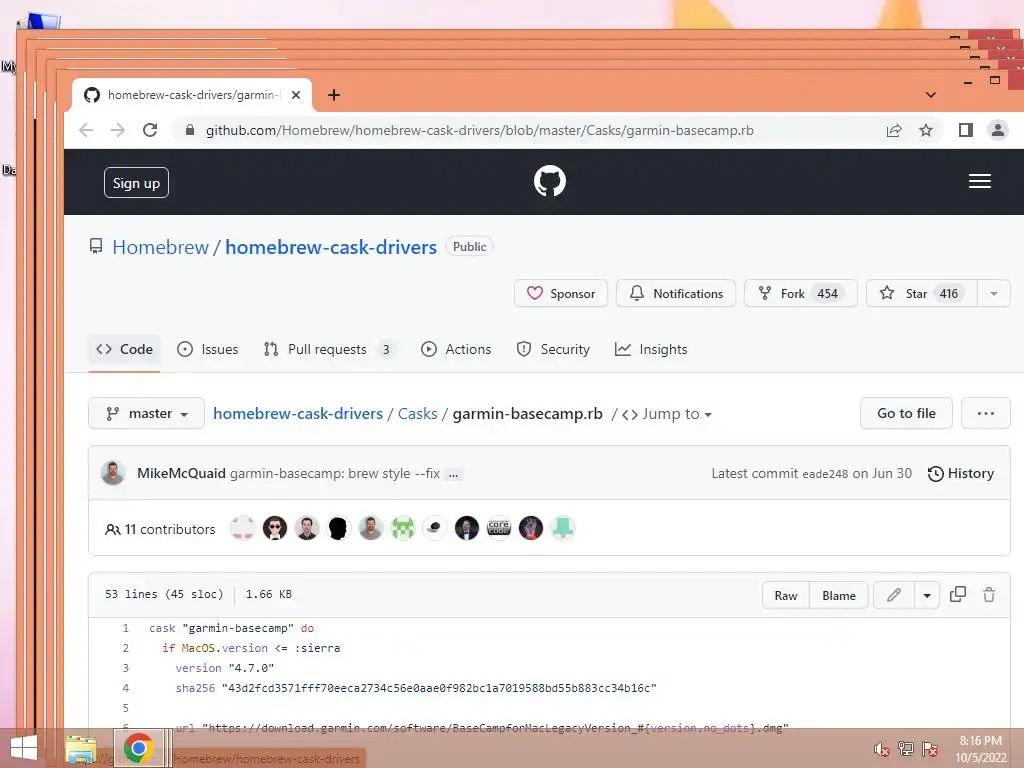Close the homebrew-cask-drivers browser tab
1024x768 pixels.
296,95
